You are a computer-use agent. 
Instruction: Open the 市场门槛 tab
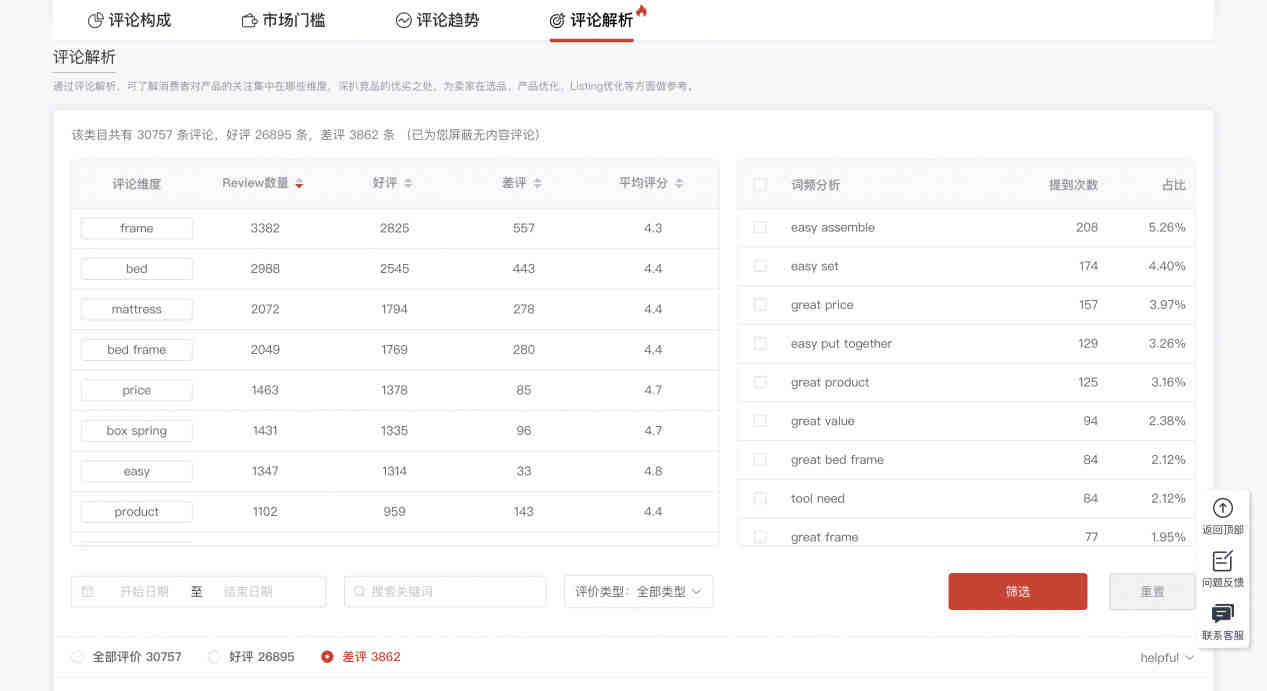[x=283, y=20]
